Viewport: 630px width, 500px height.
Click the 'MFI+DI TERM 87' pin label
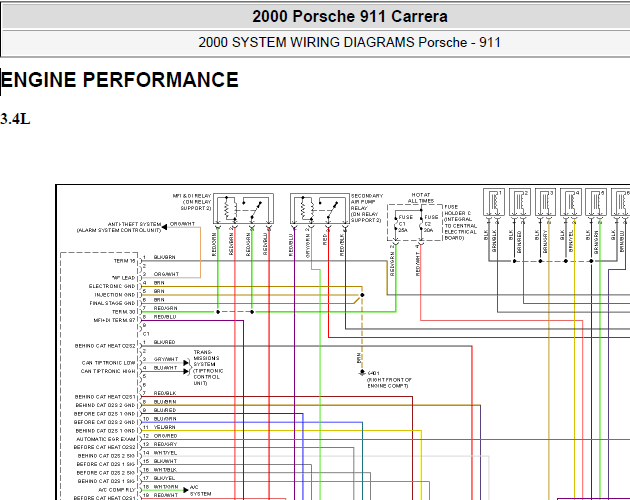[x=115, y=320]
